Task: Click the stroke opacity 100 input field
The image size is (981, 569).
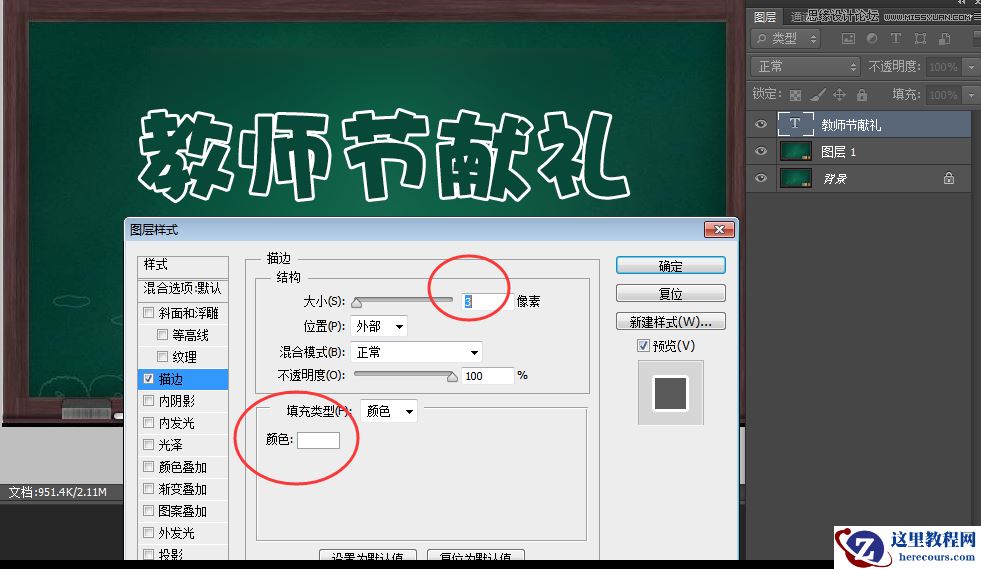Action: [488, 376]
